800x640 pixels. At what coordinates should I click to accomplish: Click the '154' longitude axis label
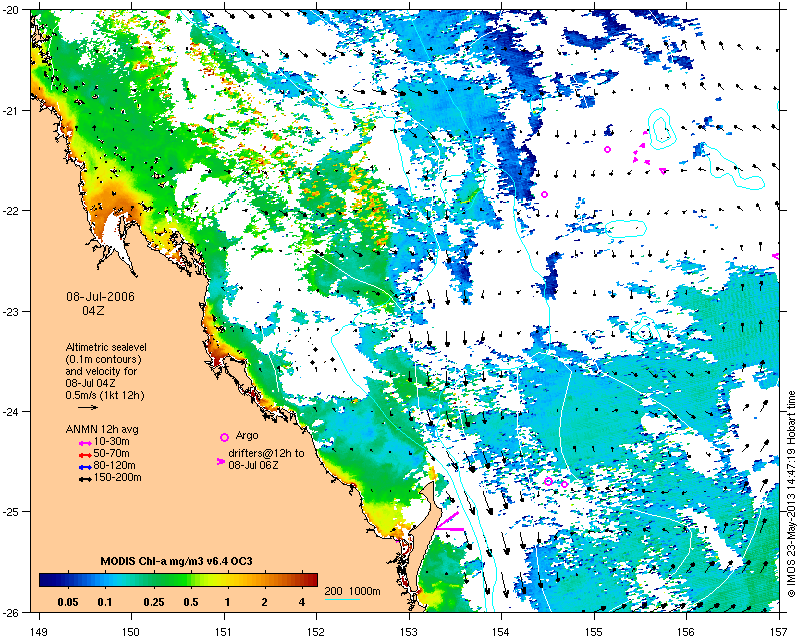click(x=502, y=632)
